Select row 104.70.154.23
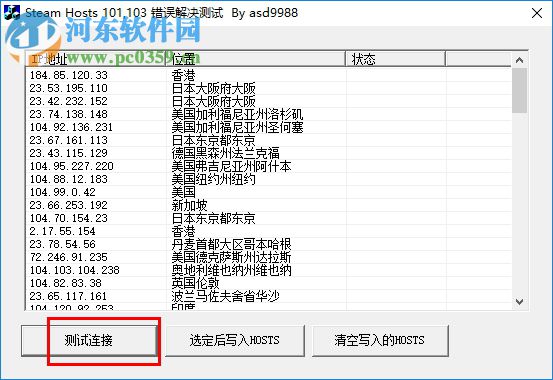Image resolution: width=553 pixels, height=380 pixels. click(269, 218)
